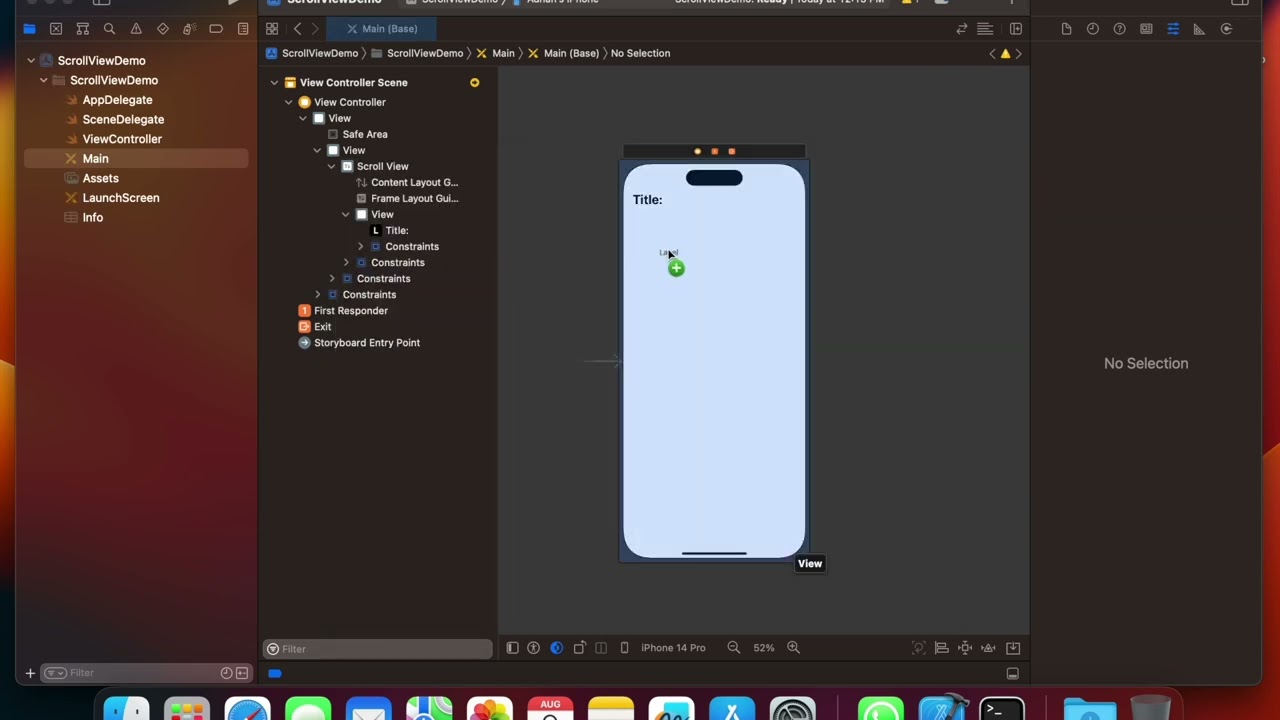
Task: Open the Test navigator diamond icon
Action: click(163, 29)
